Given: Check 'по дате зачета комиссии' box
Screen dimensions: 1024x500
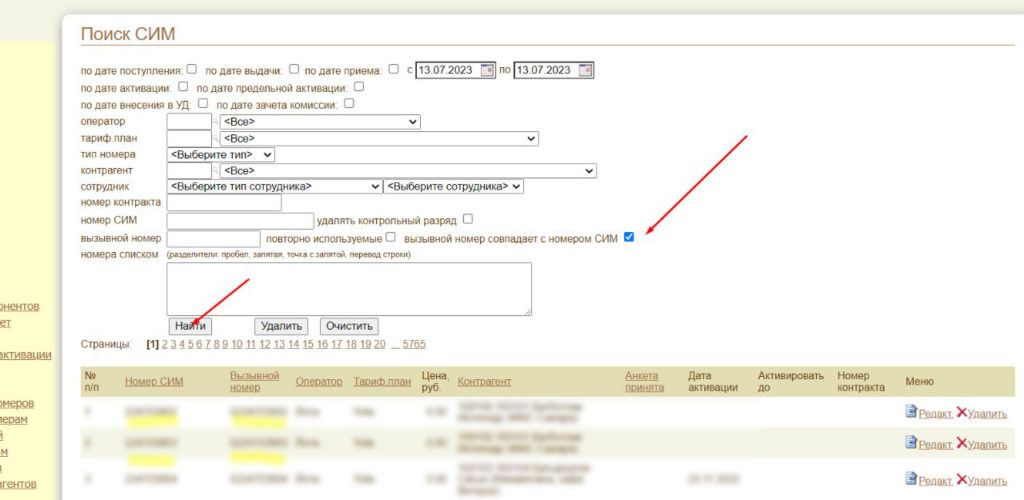Looking at the screenshot, I should coord(349,103).
